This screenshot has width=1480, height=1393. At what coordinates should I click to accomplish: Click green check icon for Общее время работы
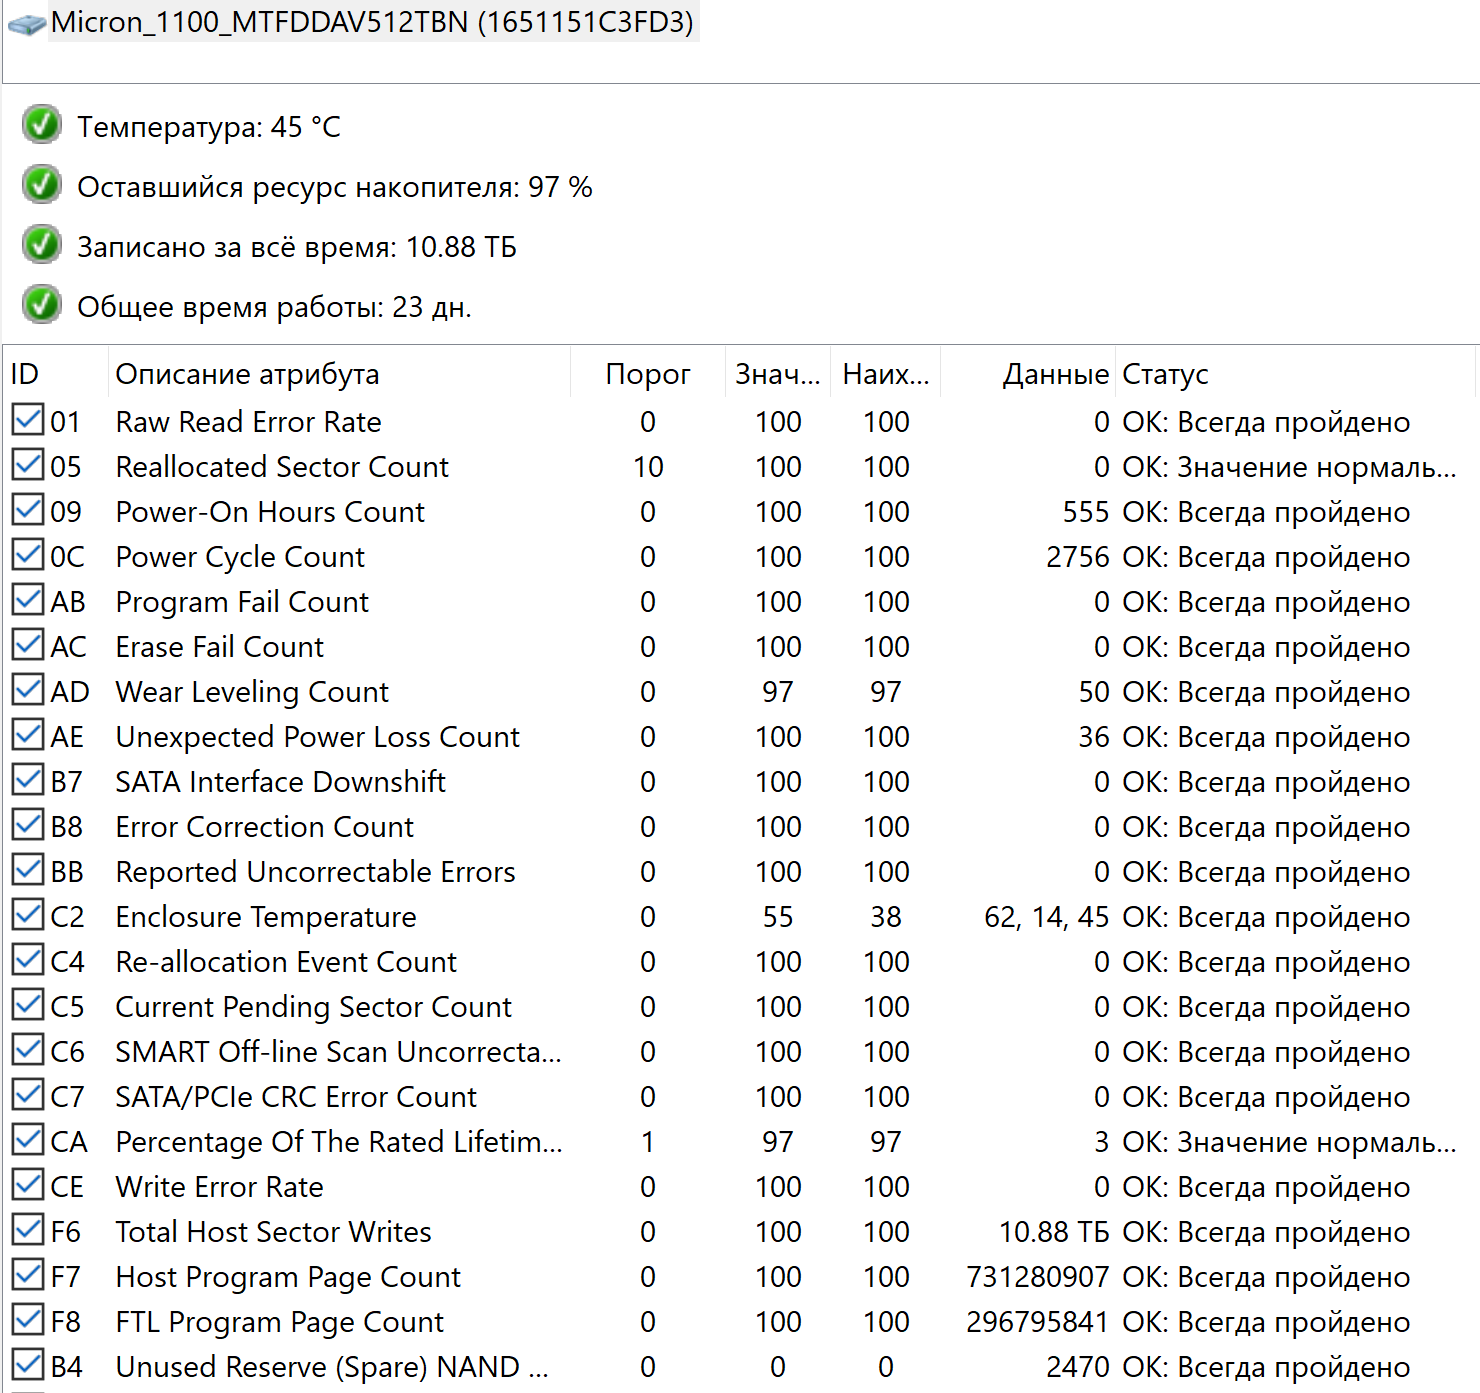point(42,305)
